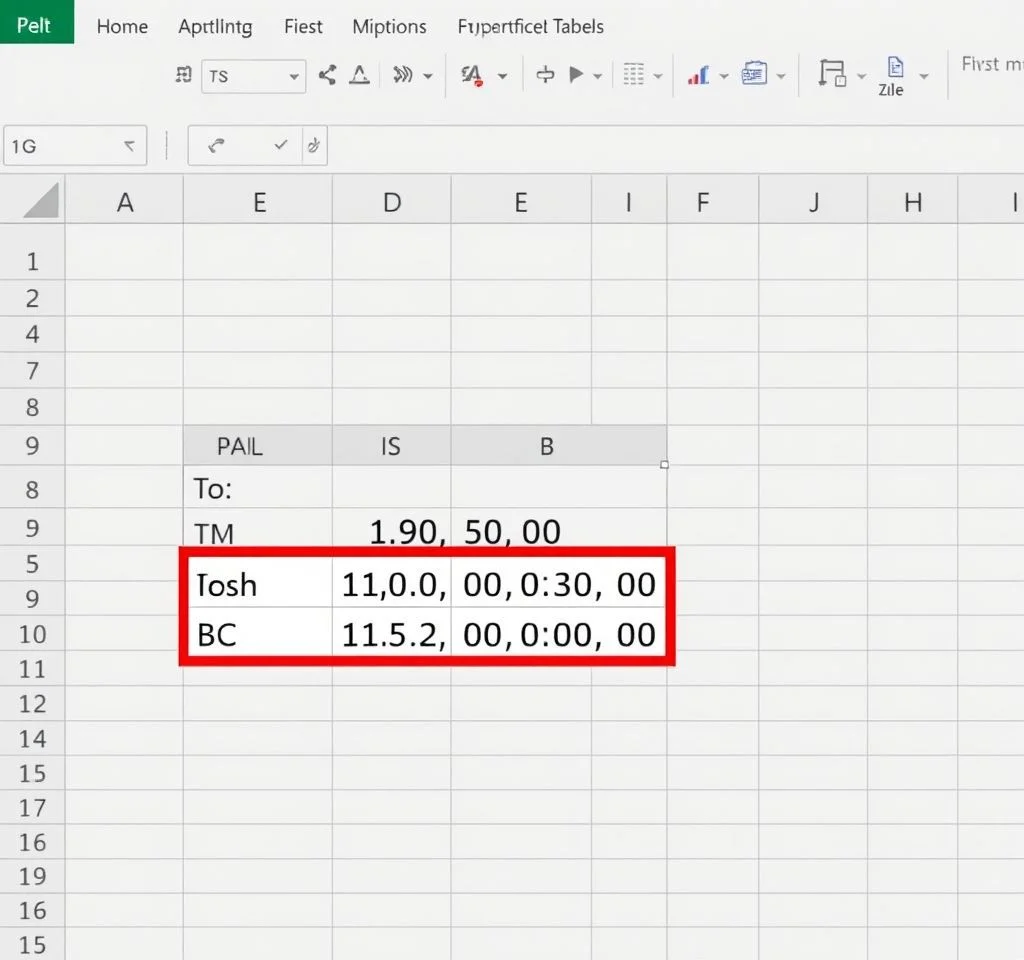Open the Home tab

tap(123, 27)
